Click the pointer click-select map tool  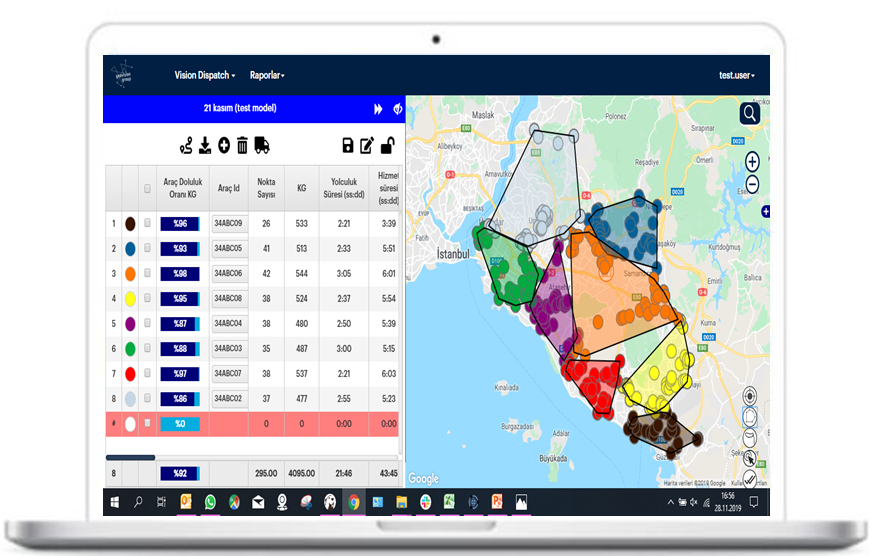pyautogui.click(x=750, y=459)
